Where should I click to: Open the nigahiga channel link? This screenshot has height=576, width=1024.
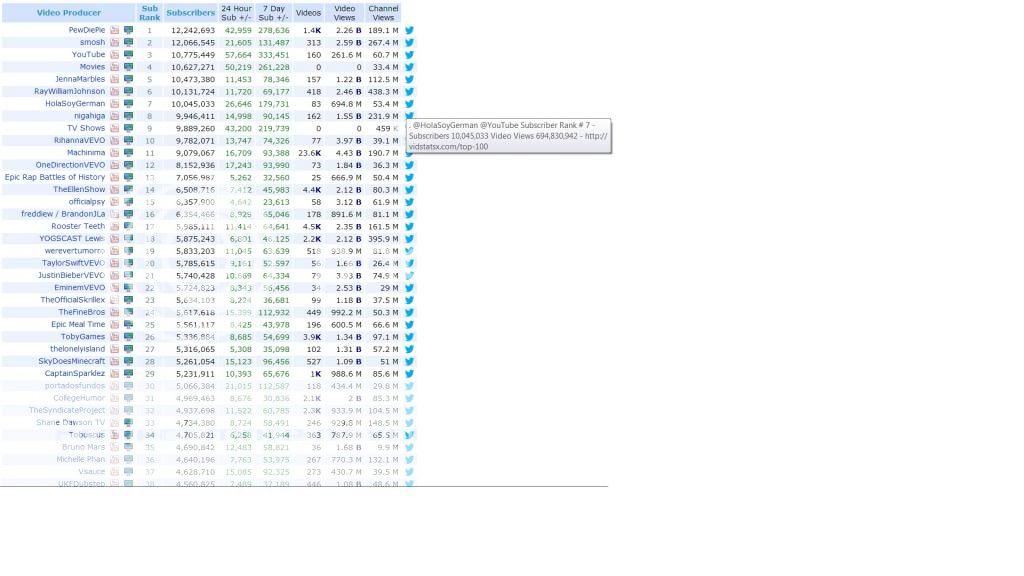[x=89, y=116]
